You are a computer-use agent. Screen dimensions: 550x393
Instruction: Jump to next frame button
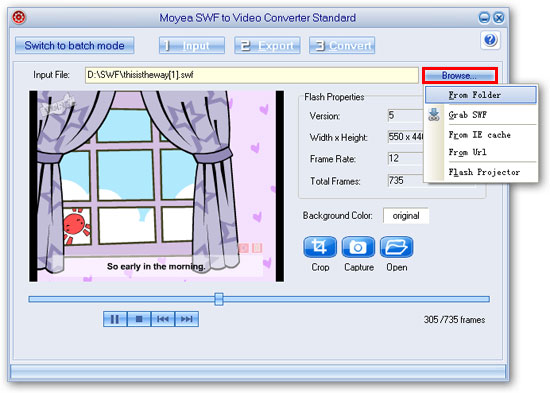click(187, 319)
